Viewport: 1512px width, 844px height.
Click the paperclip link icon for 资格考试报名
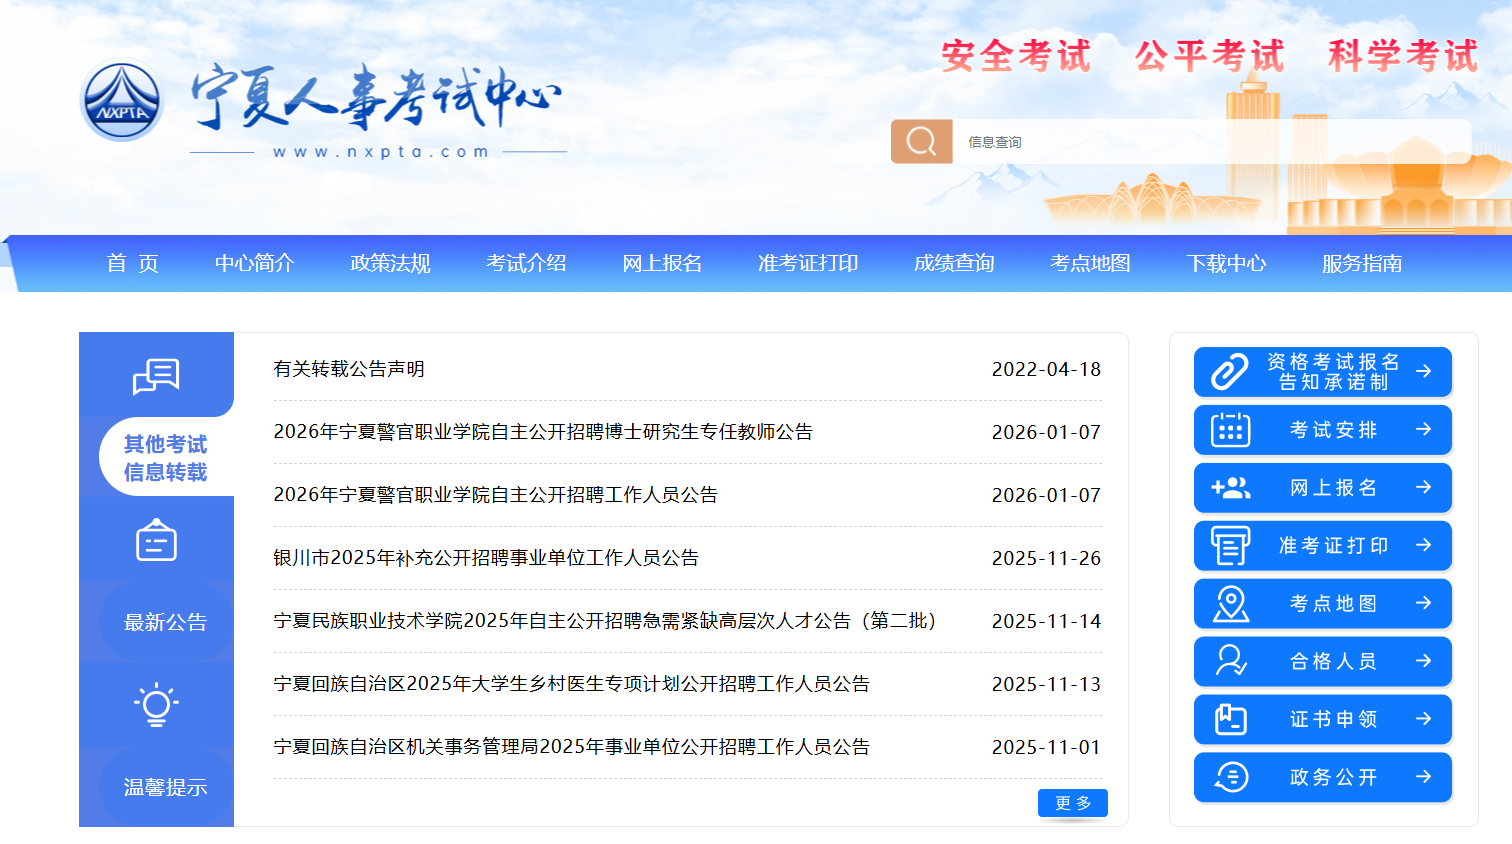click(1230, 372)
